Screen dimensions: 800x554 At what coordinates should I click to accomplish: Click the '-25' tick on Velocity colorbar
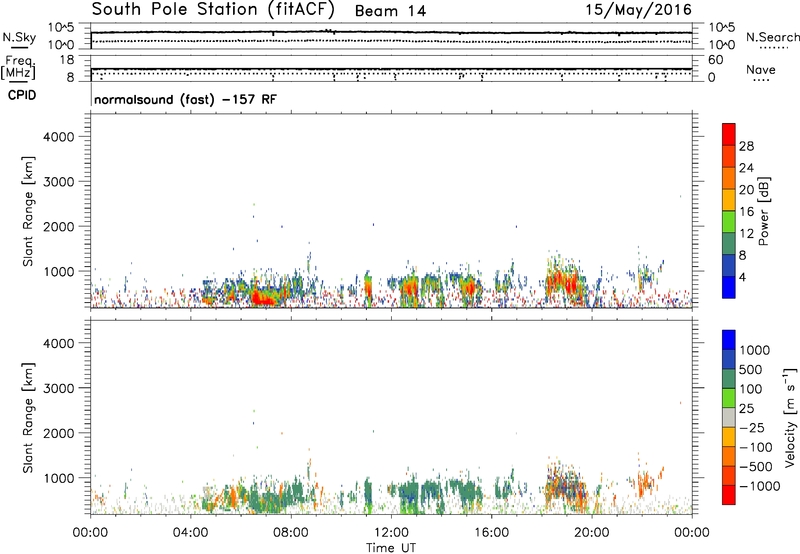(752, 428)
